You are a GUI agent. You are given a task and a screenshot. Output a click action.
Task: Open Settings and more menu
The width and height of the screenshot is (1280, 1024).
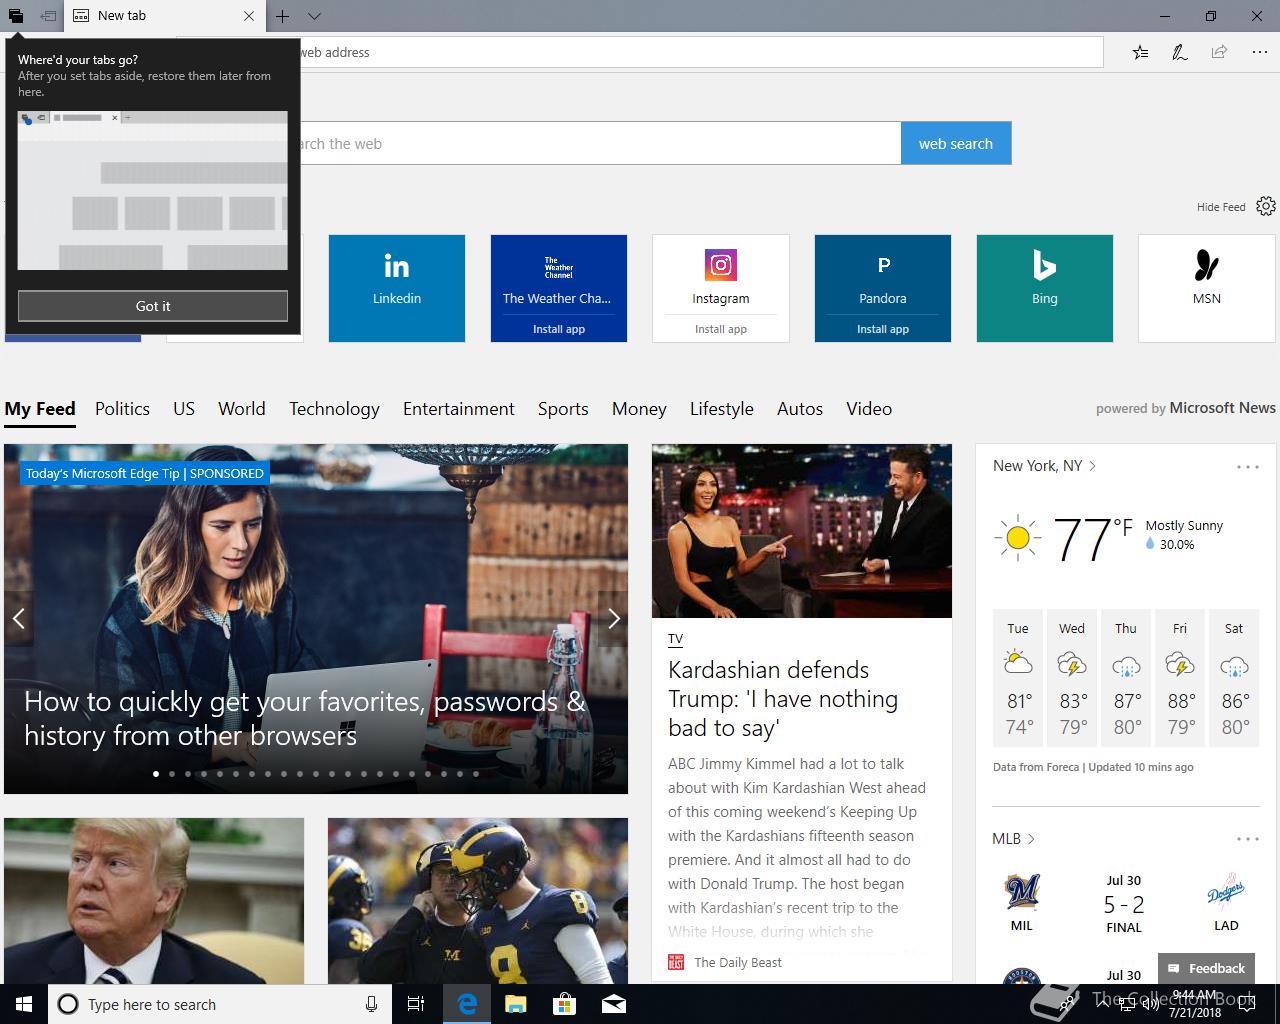1259,52
